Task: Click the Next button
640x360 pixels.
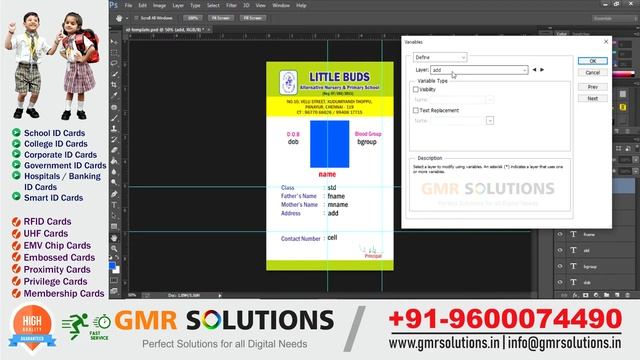Action: 593,98
